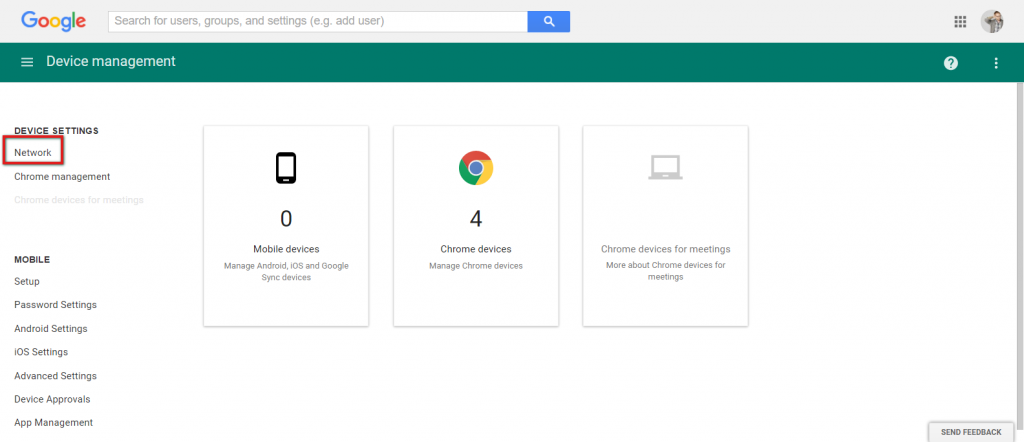Open Chrome management settings
This screenshot has width=1024, height=442.
[x=62, y=176]
